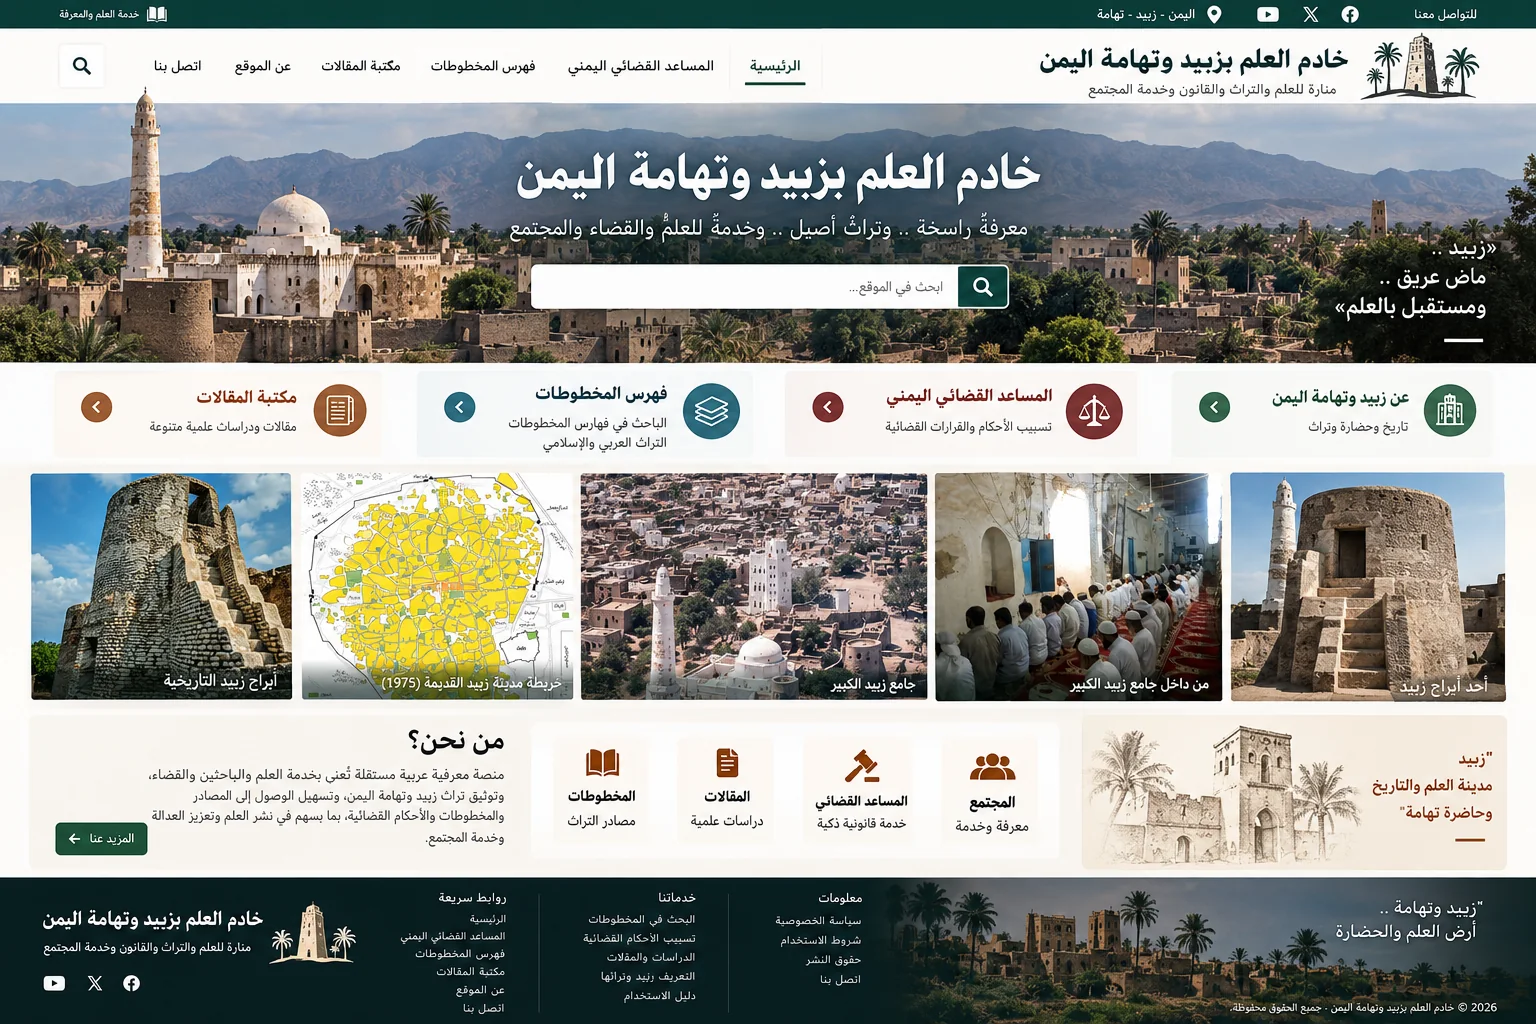Open اتصل بنا in the header menu
The image size is (1536, 1024).
point(178,66)
